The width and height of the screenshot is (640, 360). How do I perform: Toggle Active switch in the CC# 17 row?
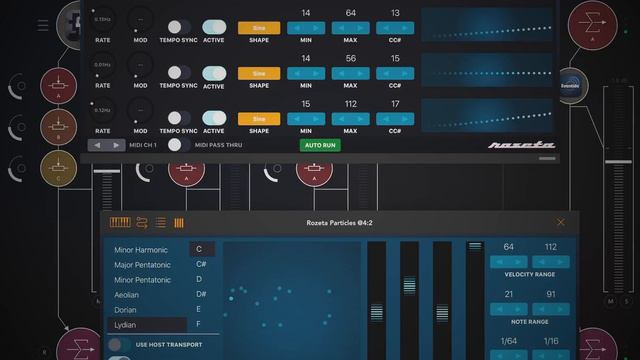pyautogui.click(x=214, y=118)
